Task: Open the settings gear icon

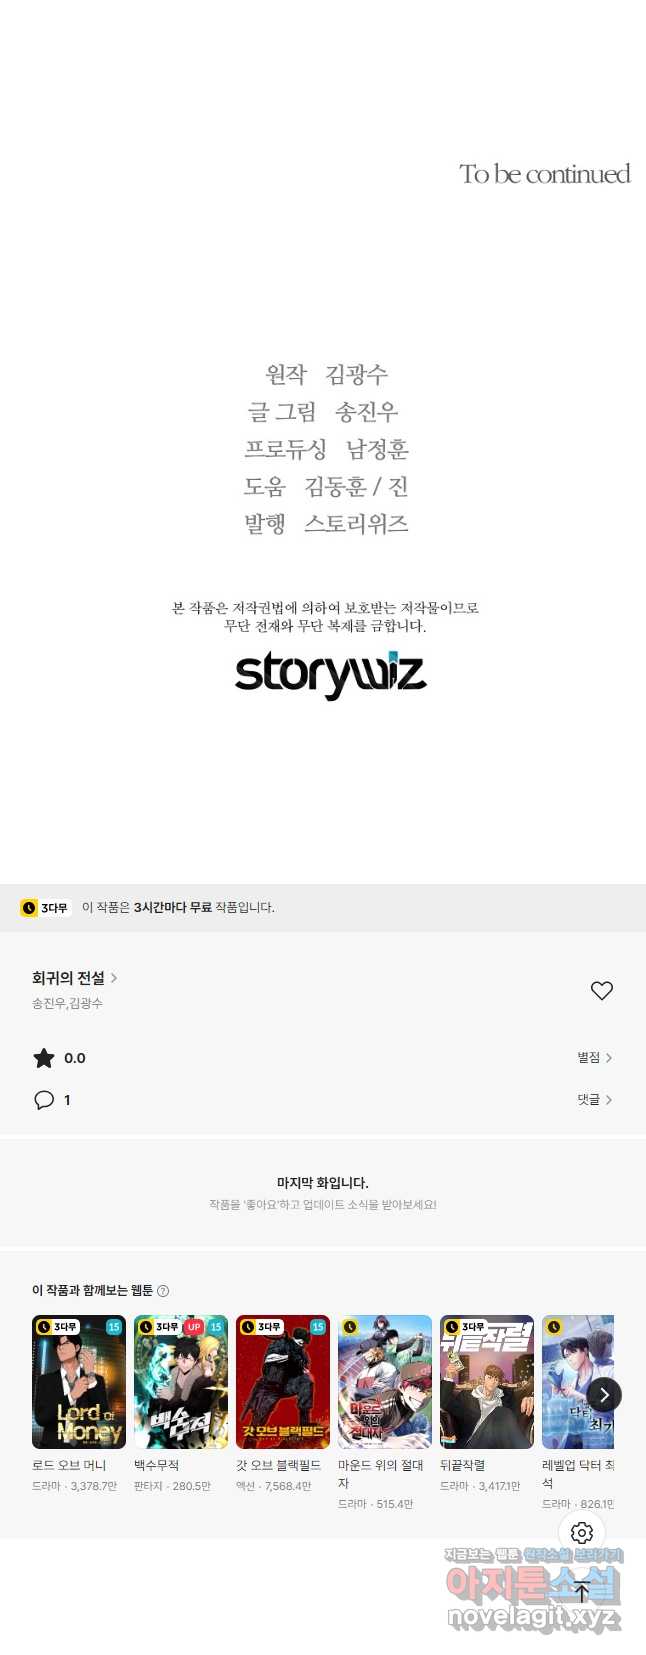Action: click(582, 1532)
